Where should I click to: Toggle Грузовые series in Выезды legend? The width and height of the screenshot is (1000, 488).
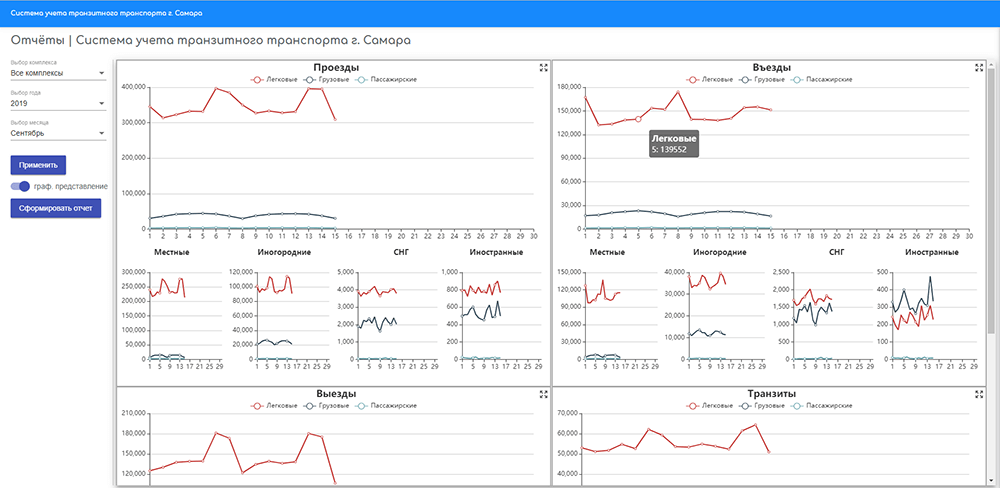(326, 406)
